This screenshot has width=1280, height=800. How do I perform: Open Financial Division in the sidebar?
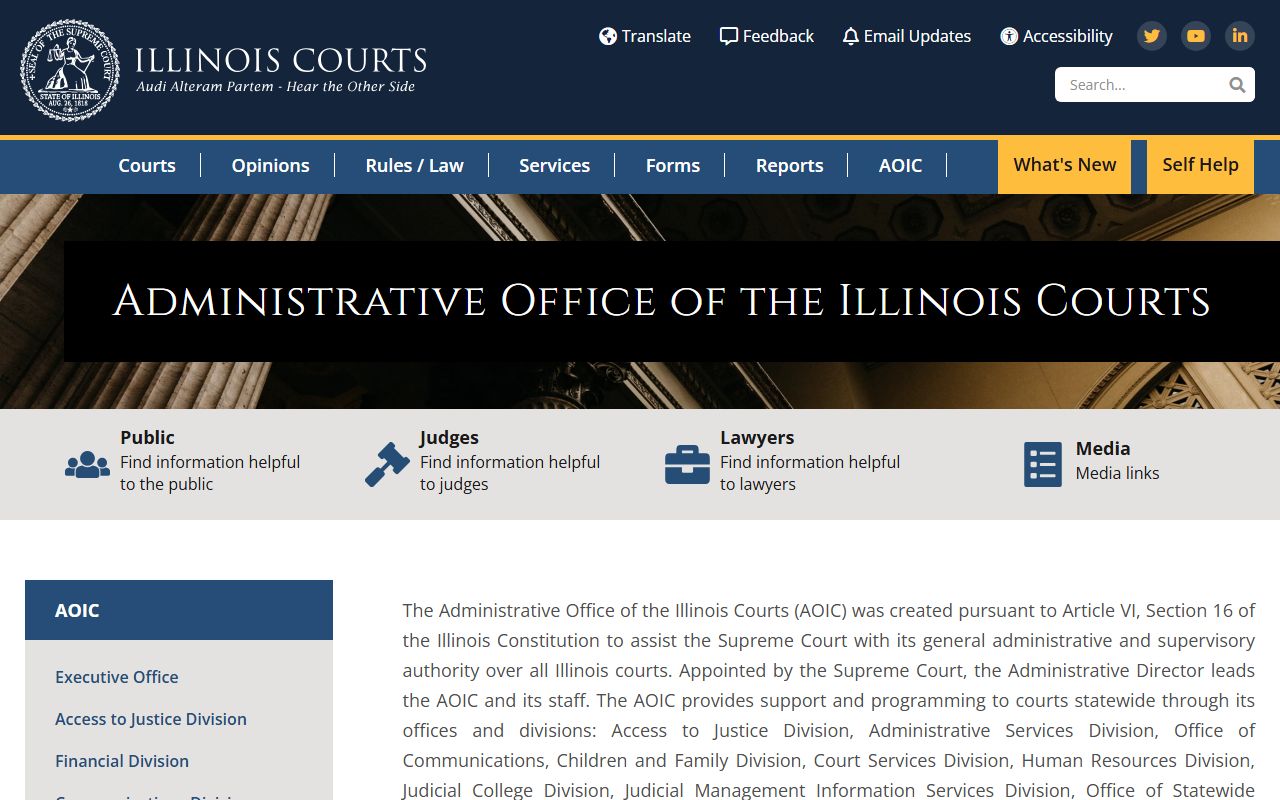122,761
